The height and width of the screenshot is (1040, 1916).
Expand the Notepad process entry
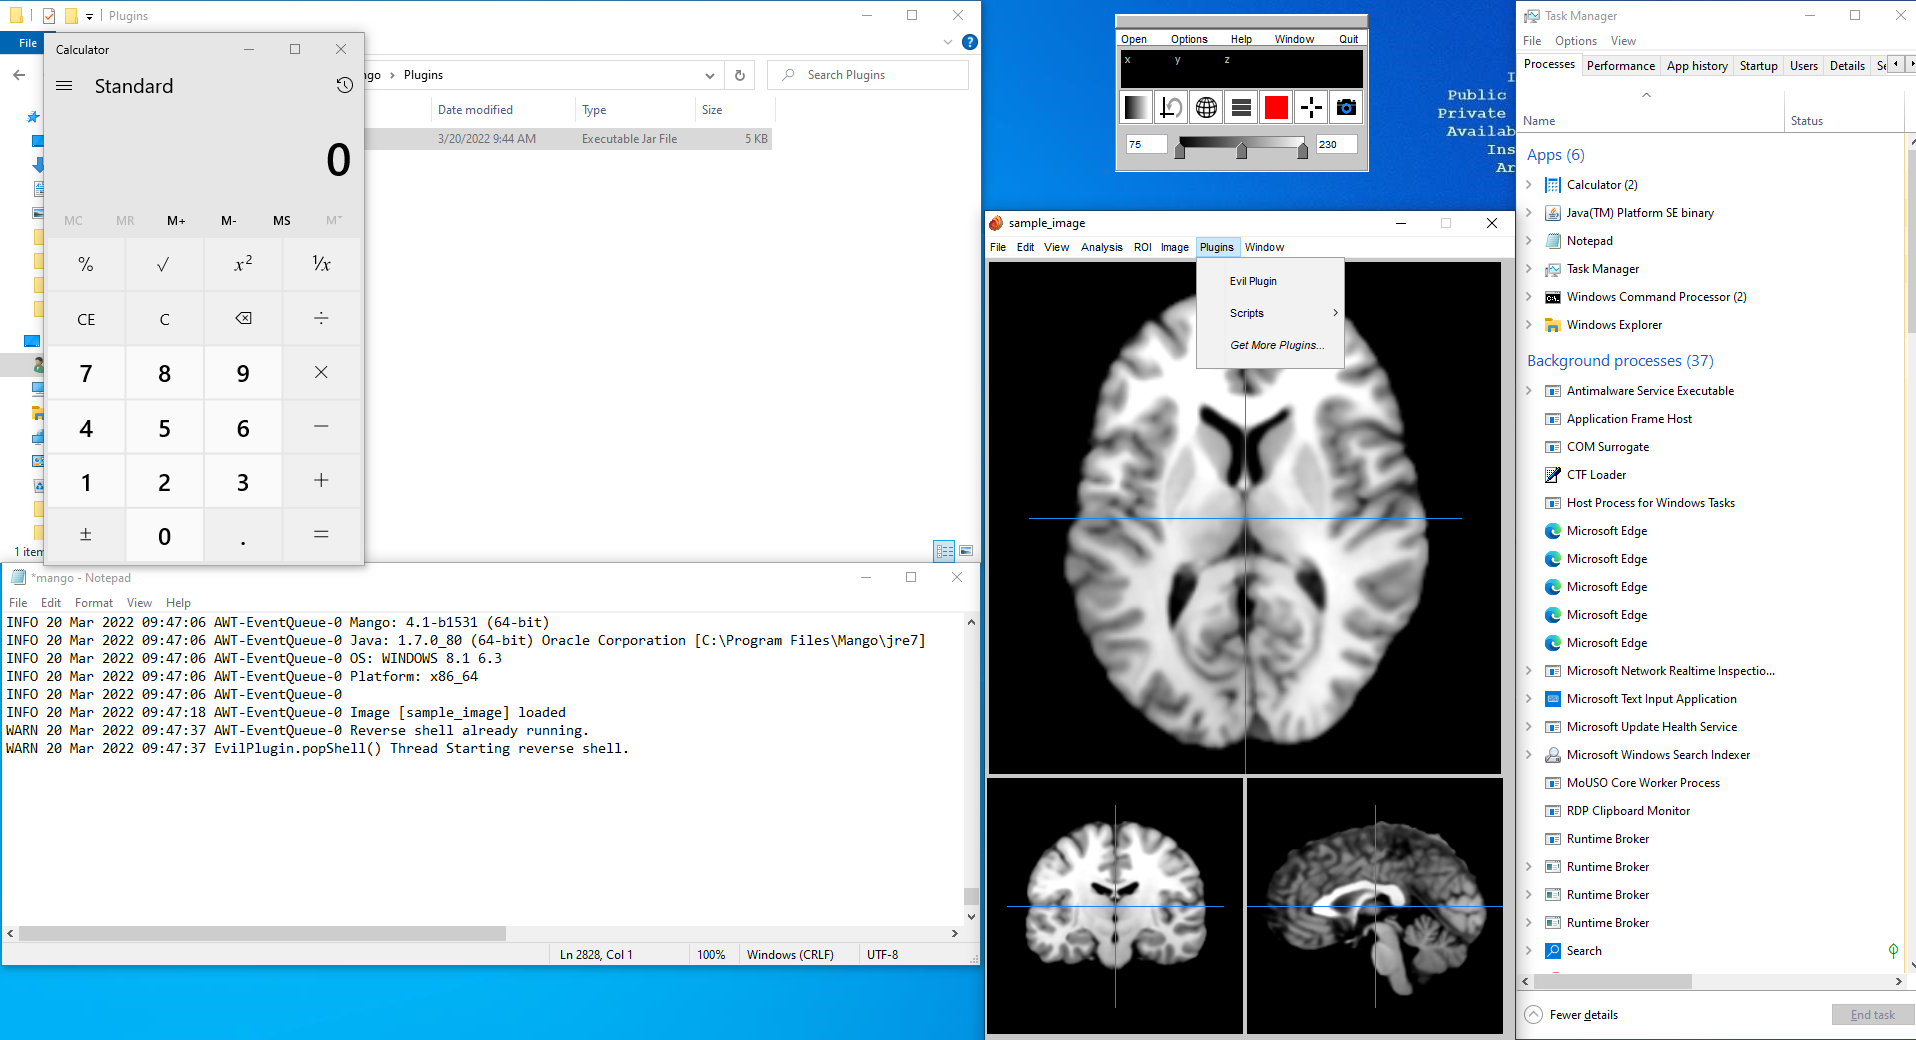1529,241
